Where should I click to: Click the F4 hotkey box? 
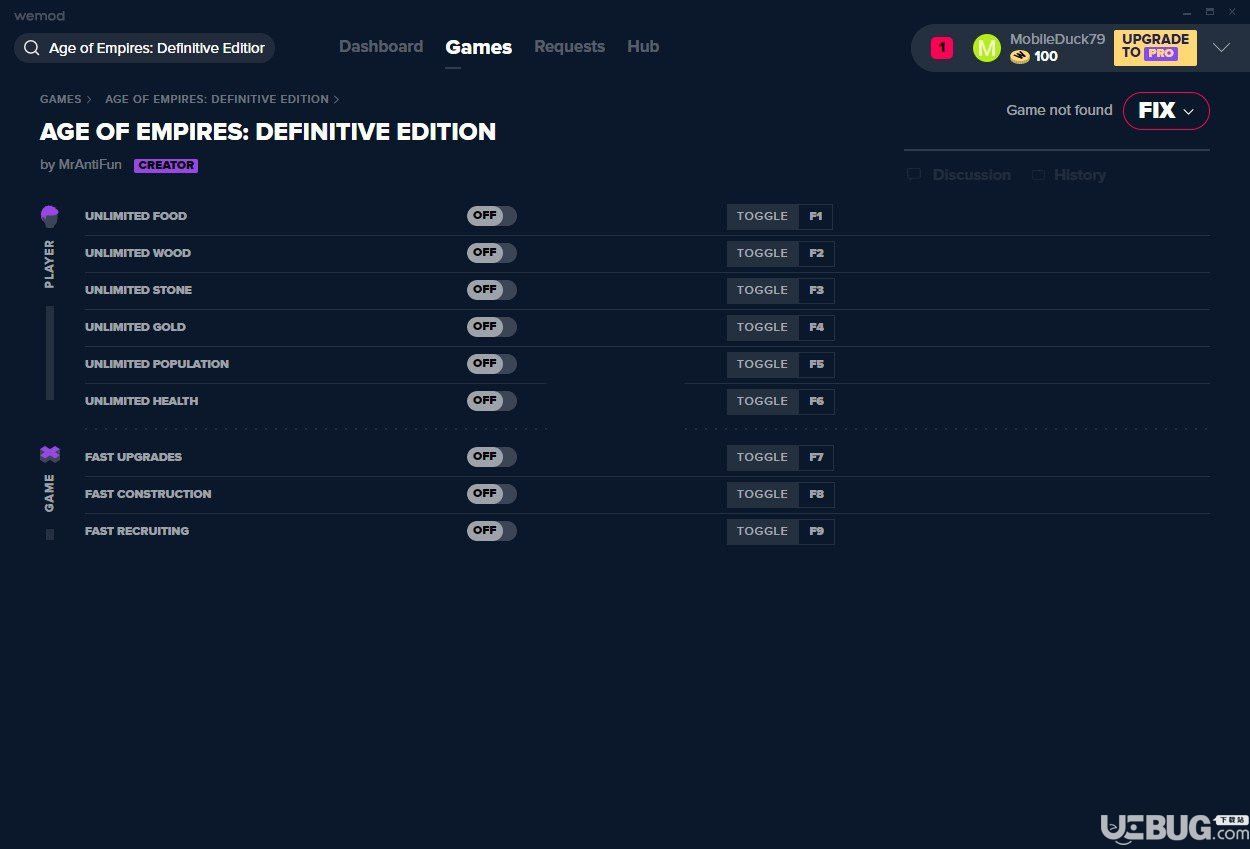(816, 327)
